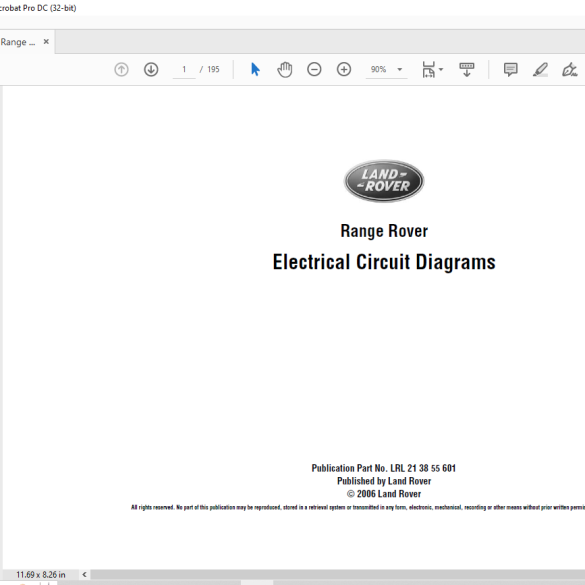Switch to the Range document tab

coord(18,42)
